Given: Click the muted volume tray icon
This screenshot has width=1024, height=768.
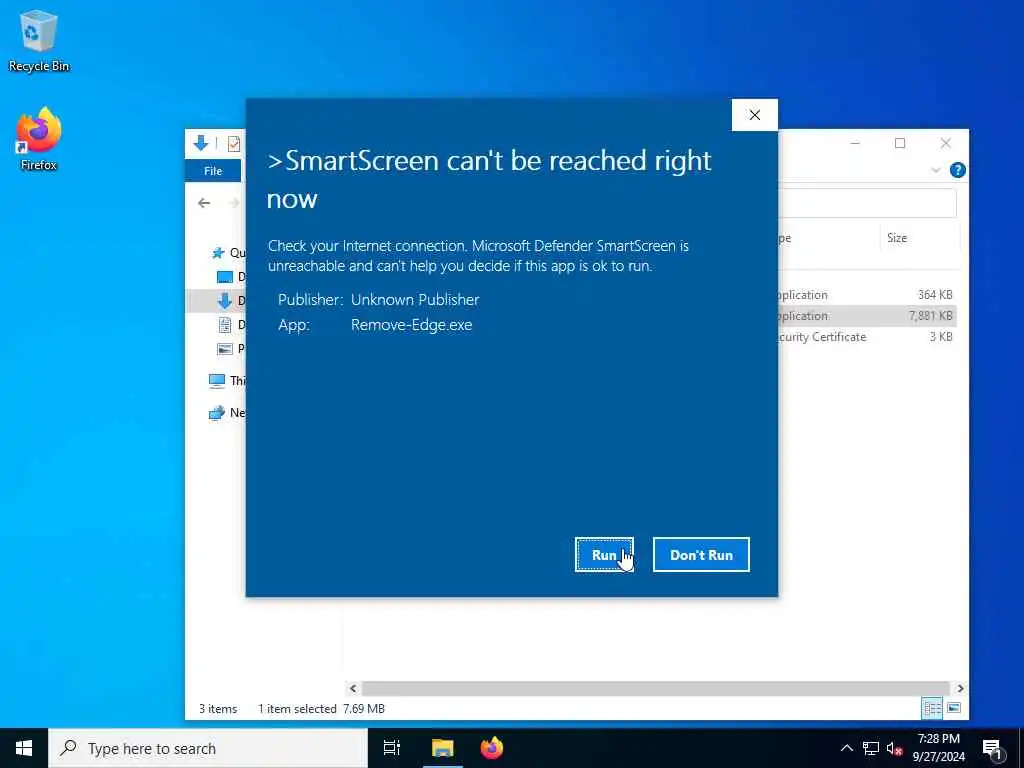Looking at the screenshot, I should pos(894,748).
